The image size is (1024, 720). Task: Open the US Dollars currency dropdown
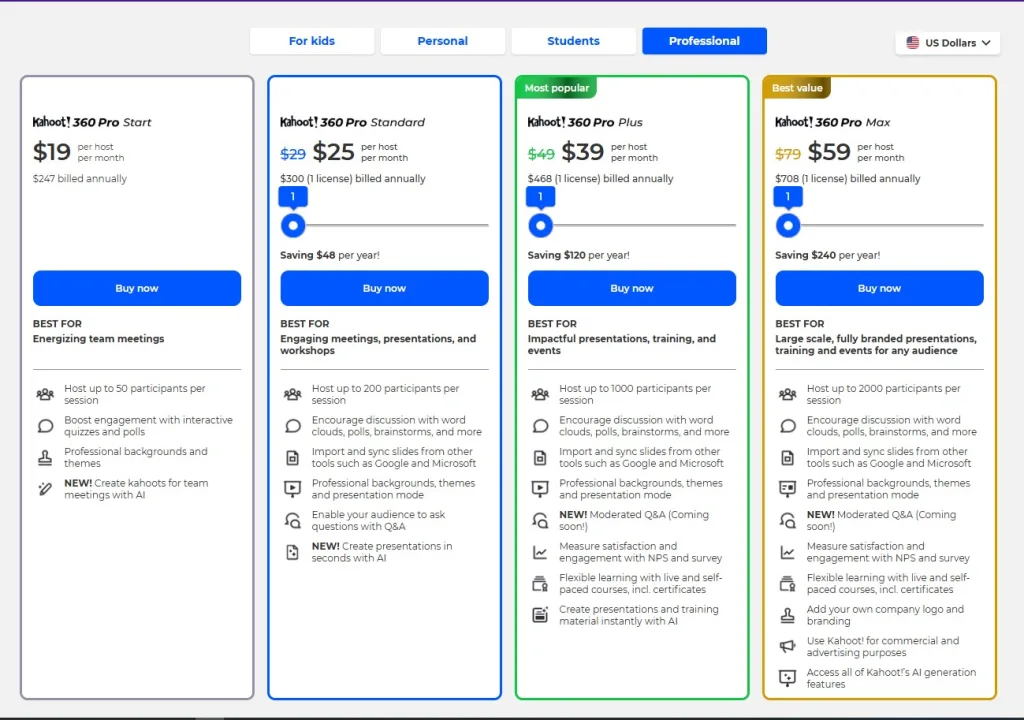947,43
